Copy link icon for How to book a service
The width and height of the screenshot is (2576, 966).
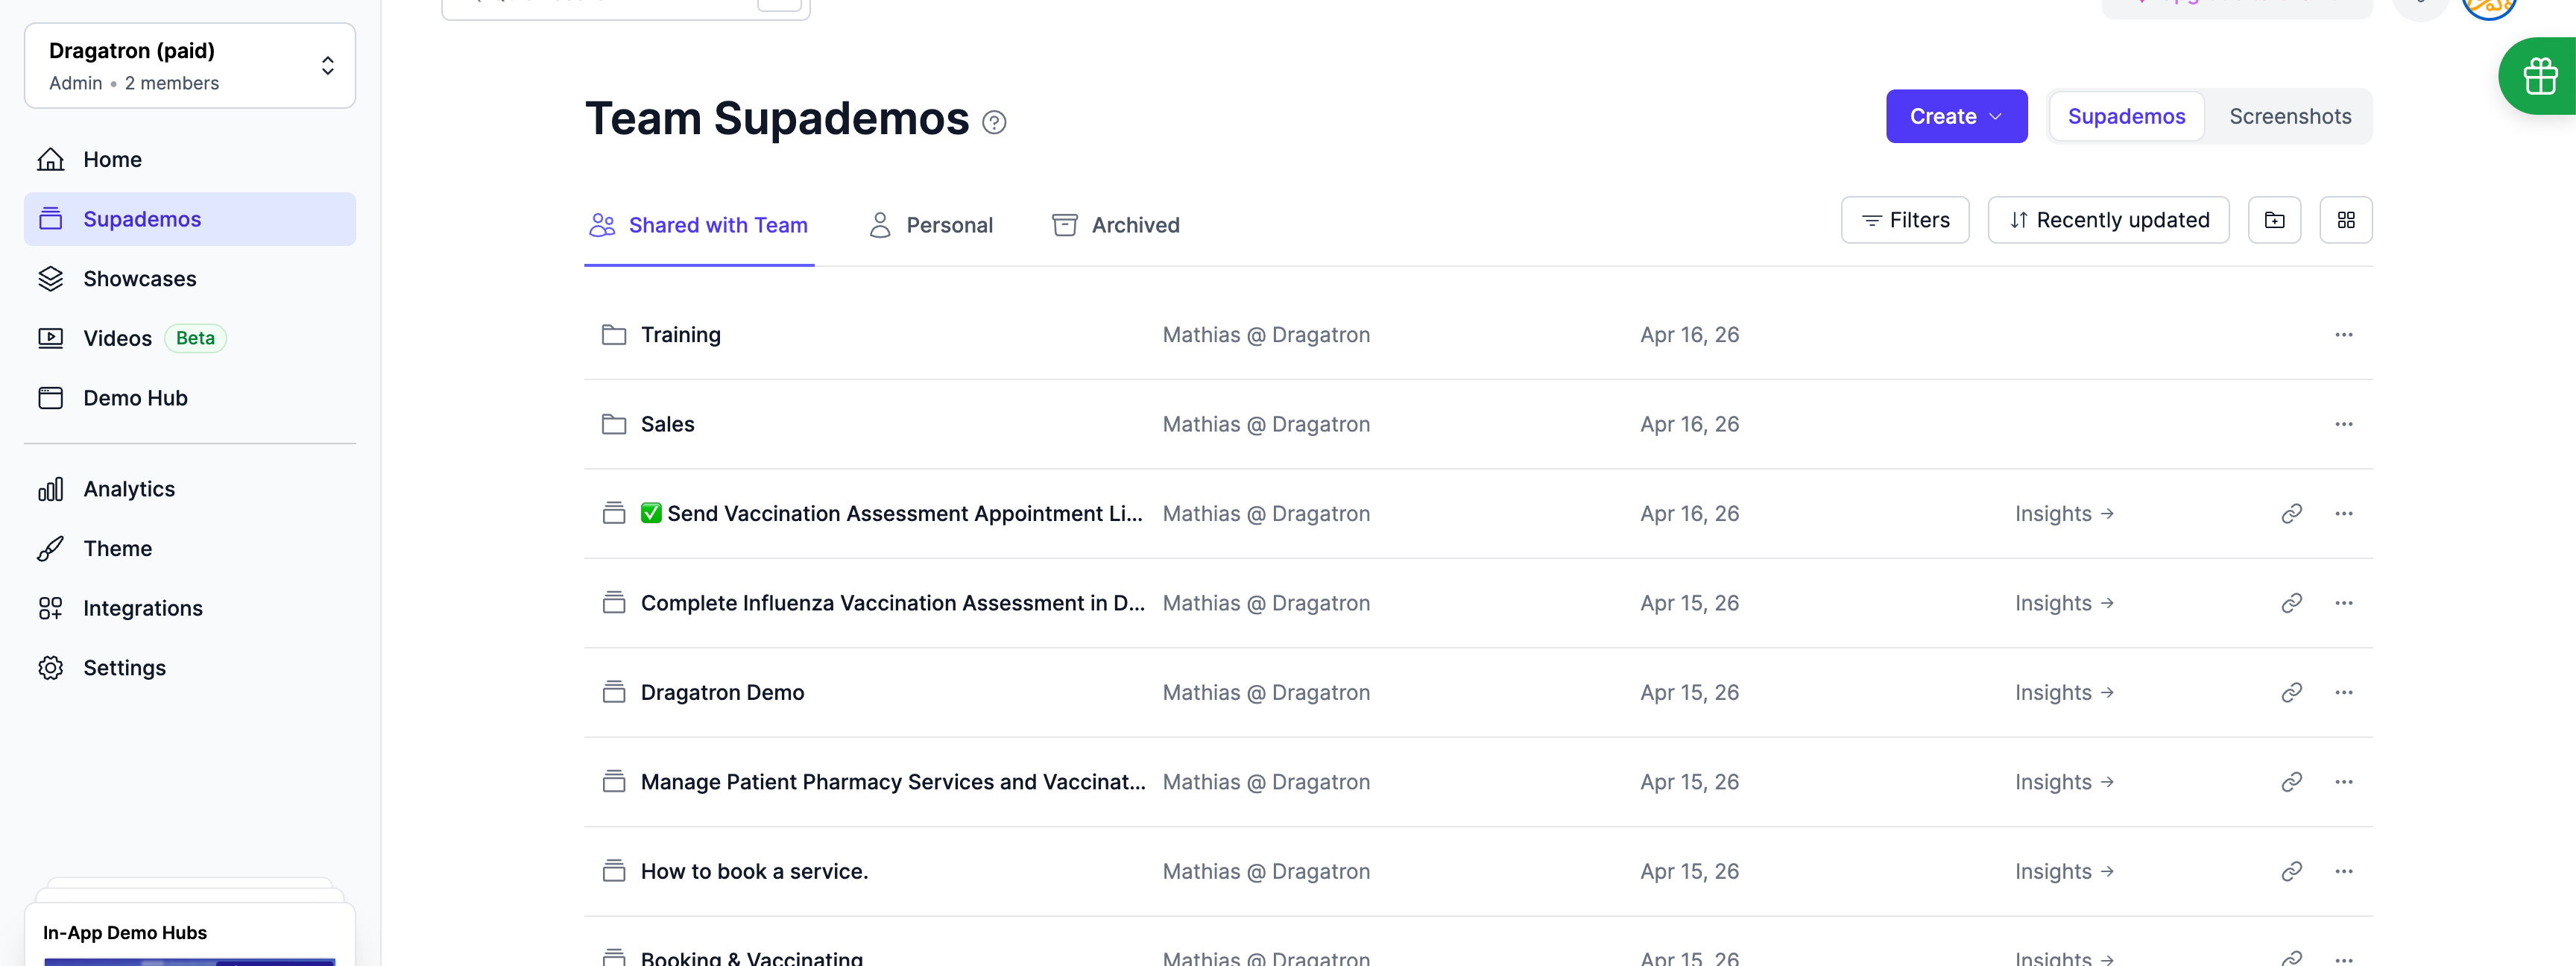tap(2291, 871)
